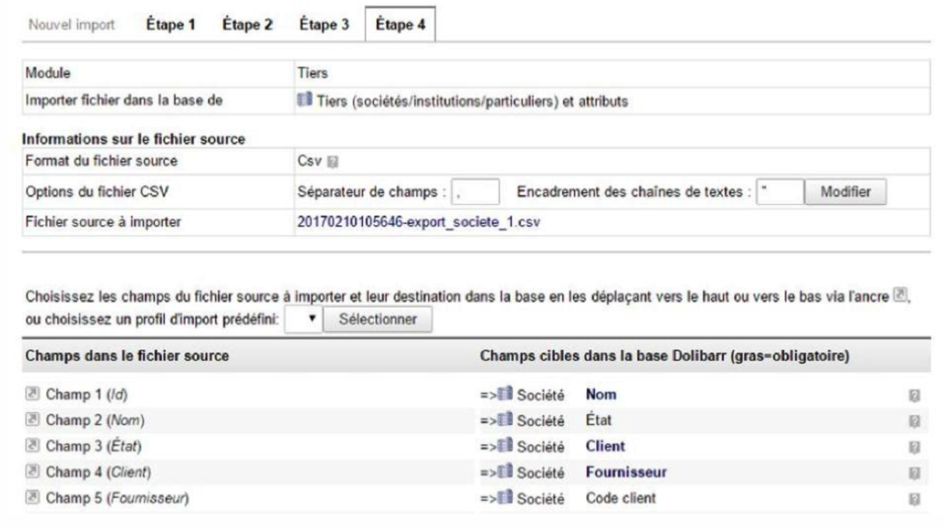
Task: Go to the Étape 3 tab
Action: point(324,25)
